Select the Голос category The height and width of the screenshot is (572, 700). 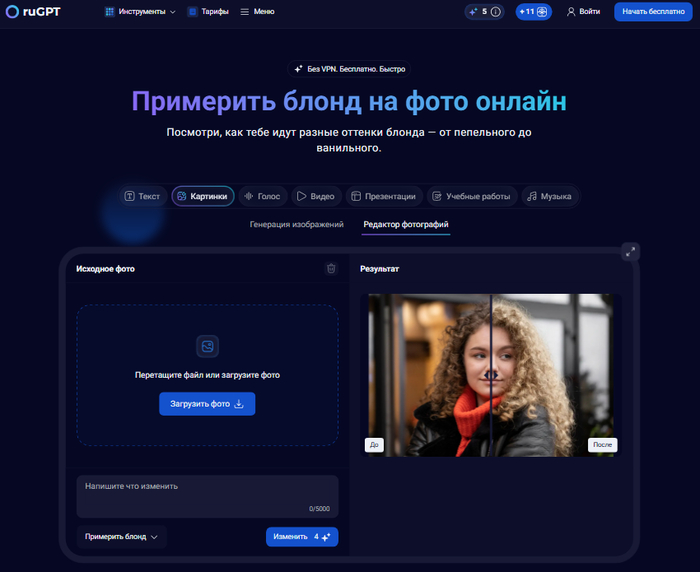(x=262, y=196)
